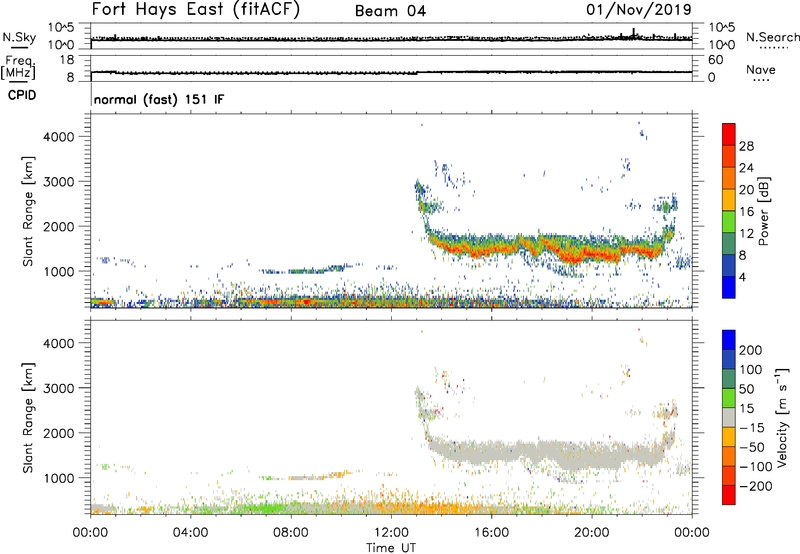Click the '200' tick on velocity scale
This screenshot has height=554, width=800.
pos(751,350)
